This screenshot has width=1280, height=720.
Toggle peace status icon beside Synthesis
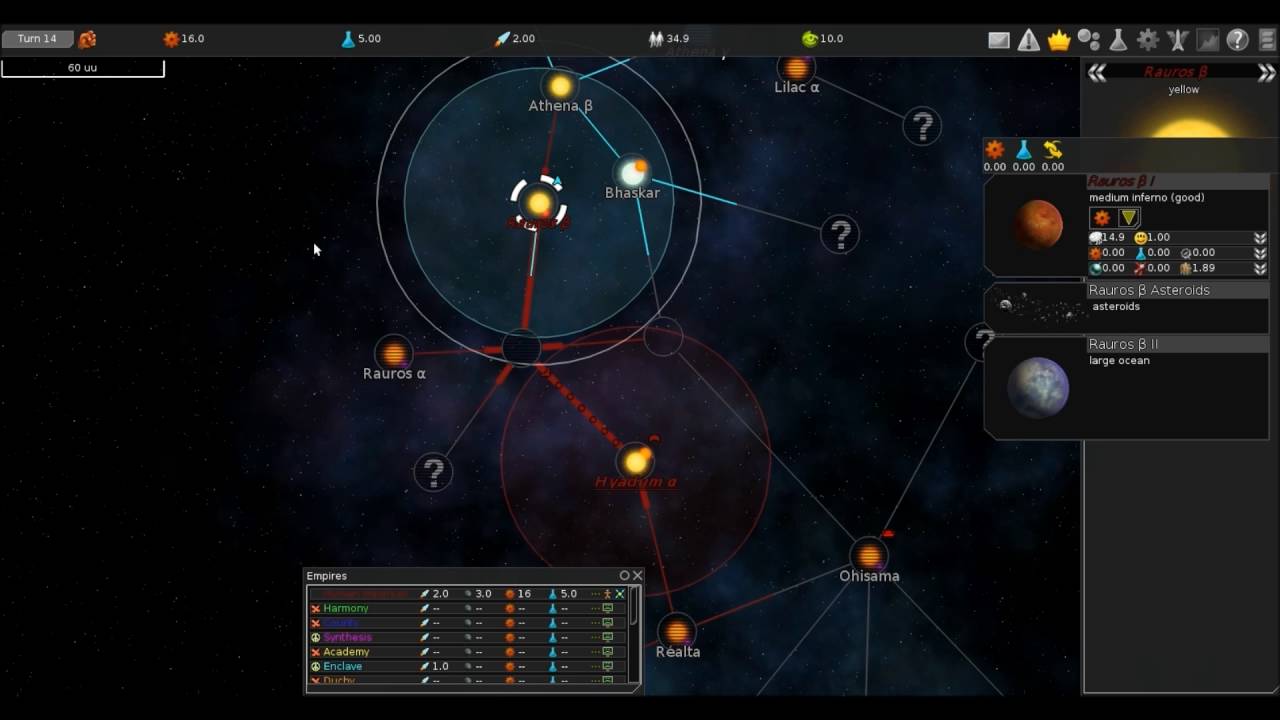(x=315, y=637)
